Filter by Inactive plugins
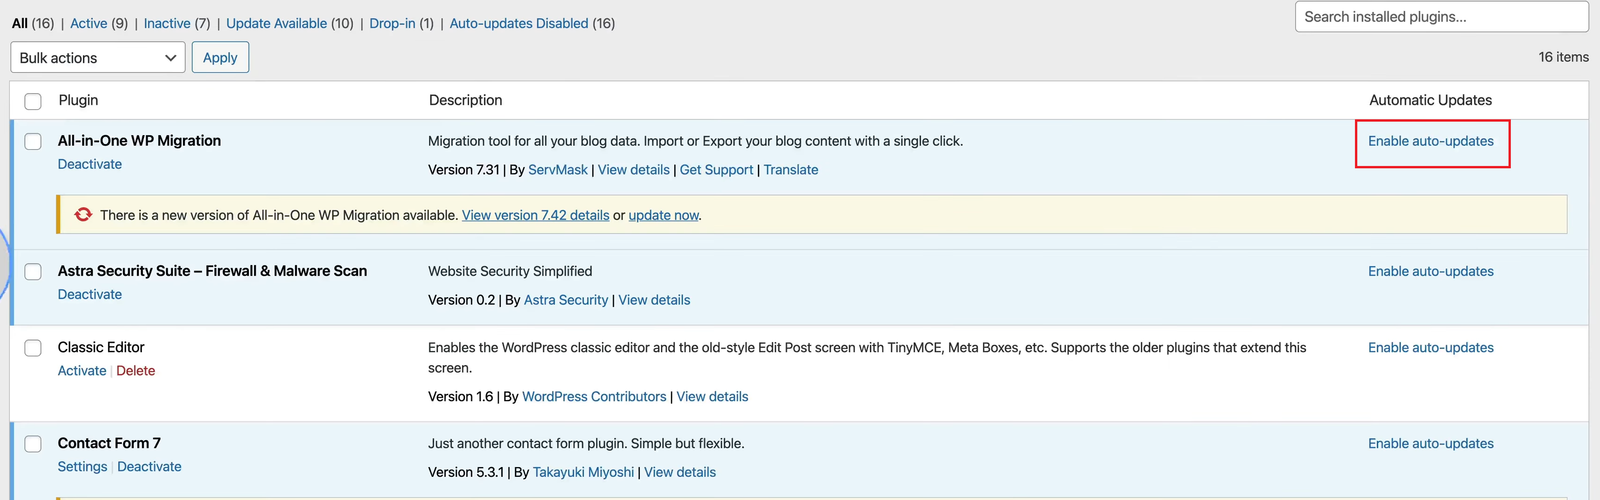The image size is (1600, 500). (x=167, y=23)
